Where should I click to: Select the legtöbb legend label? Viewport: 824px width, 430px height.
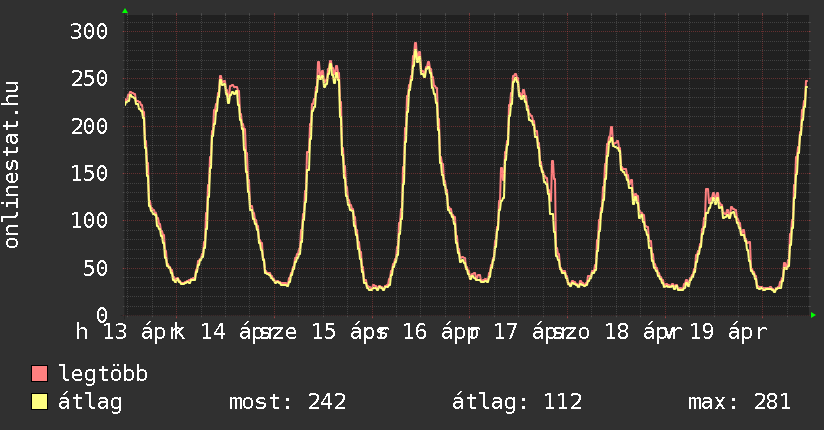104,374
